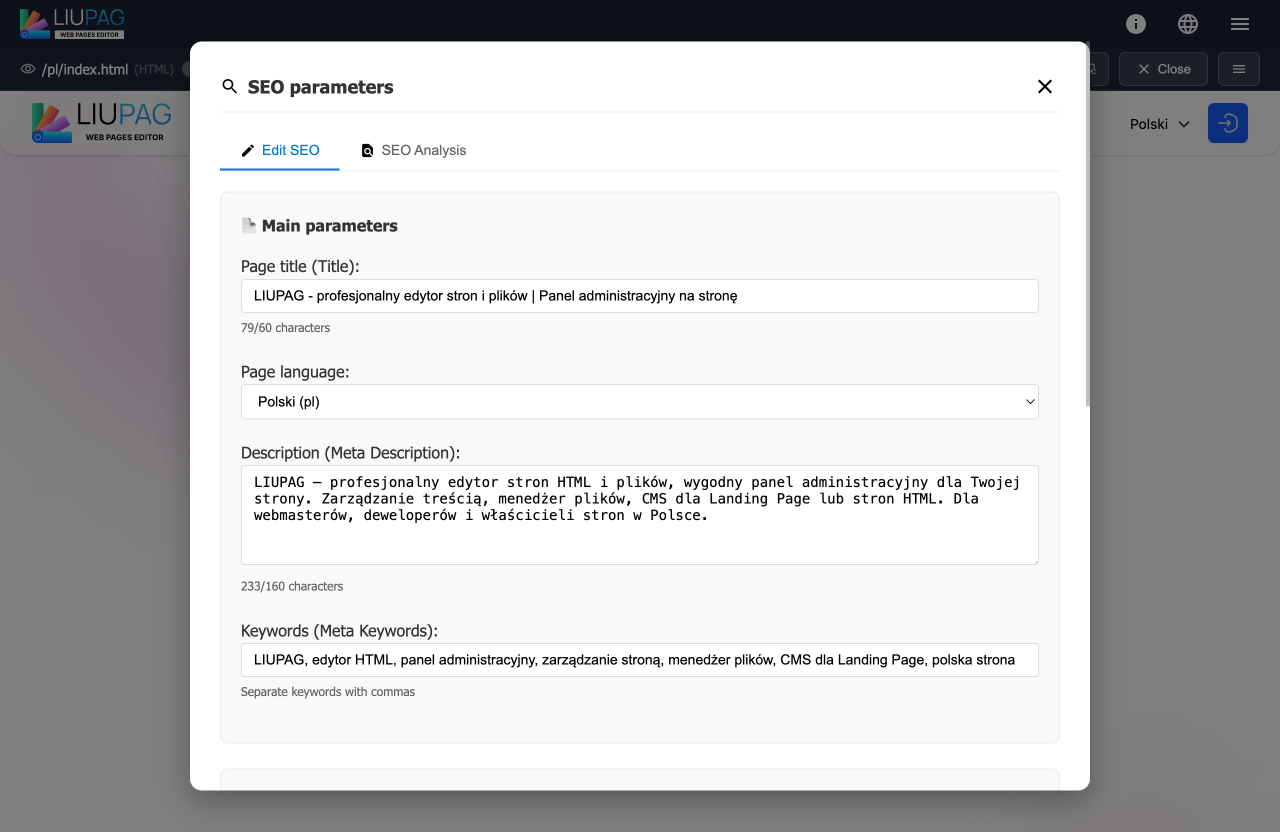1280x832 pixels.
Task: Select the Edit SEO tab
Action: click(280, 150)
